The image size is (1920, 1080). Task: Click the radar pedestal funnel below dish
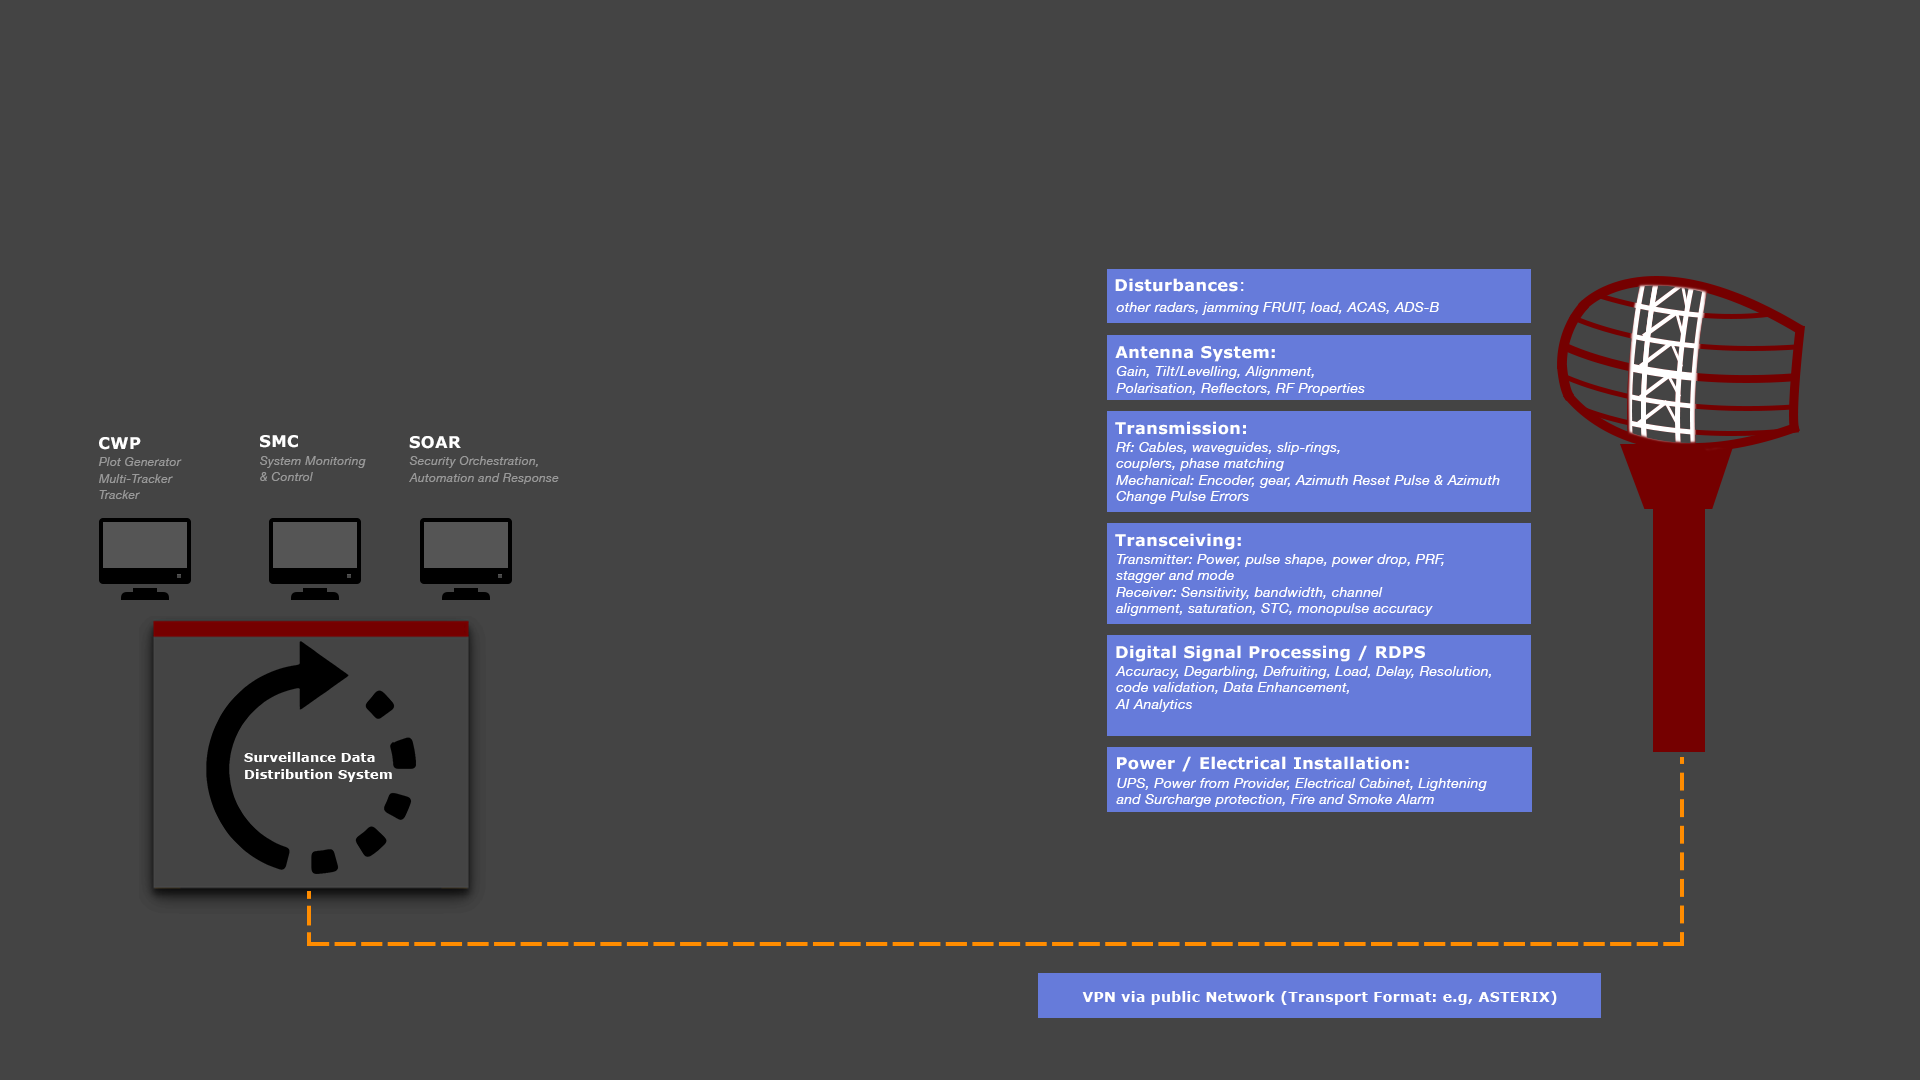[1677, 477]
